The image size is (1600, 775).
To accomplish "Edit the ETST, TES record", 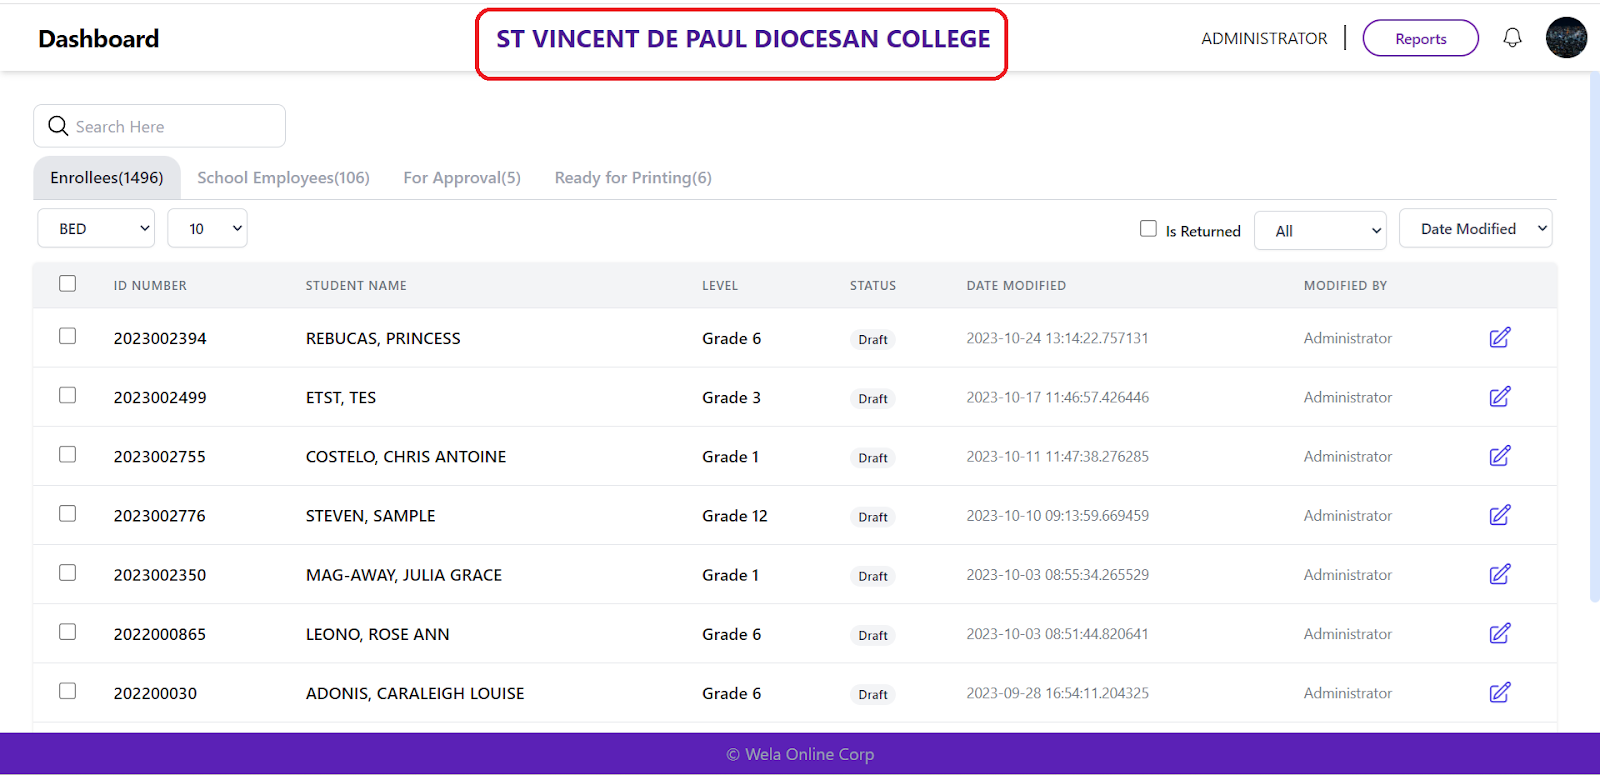I will pos(1499,397).
